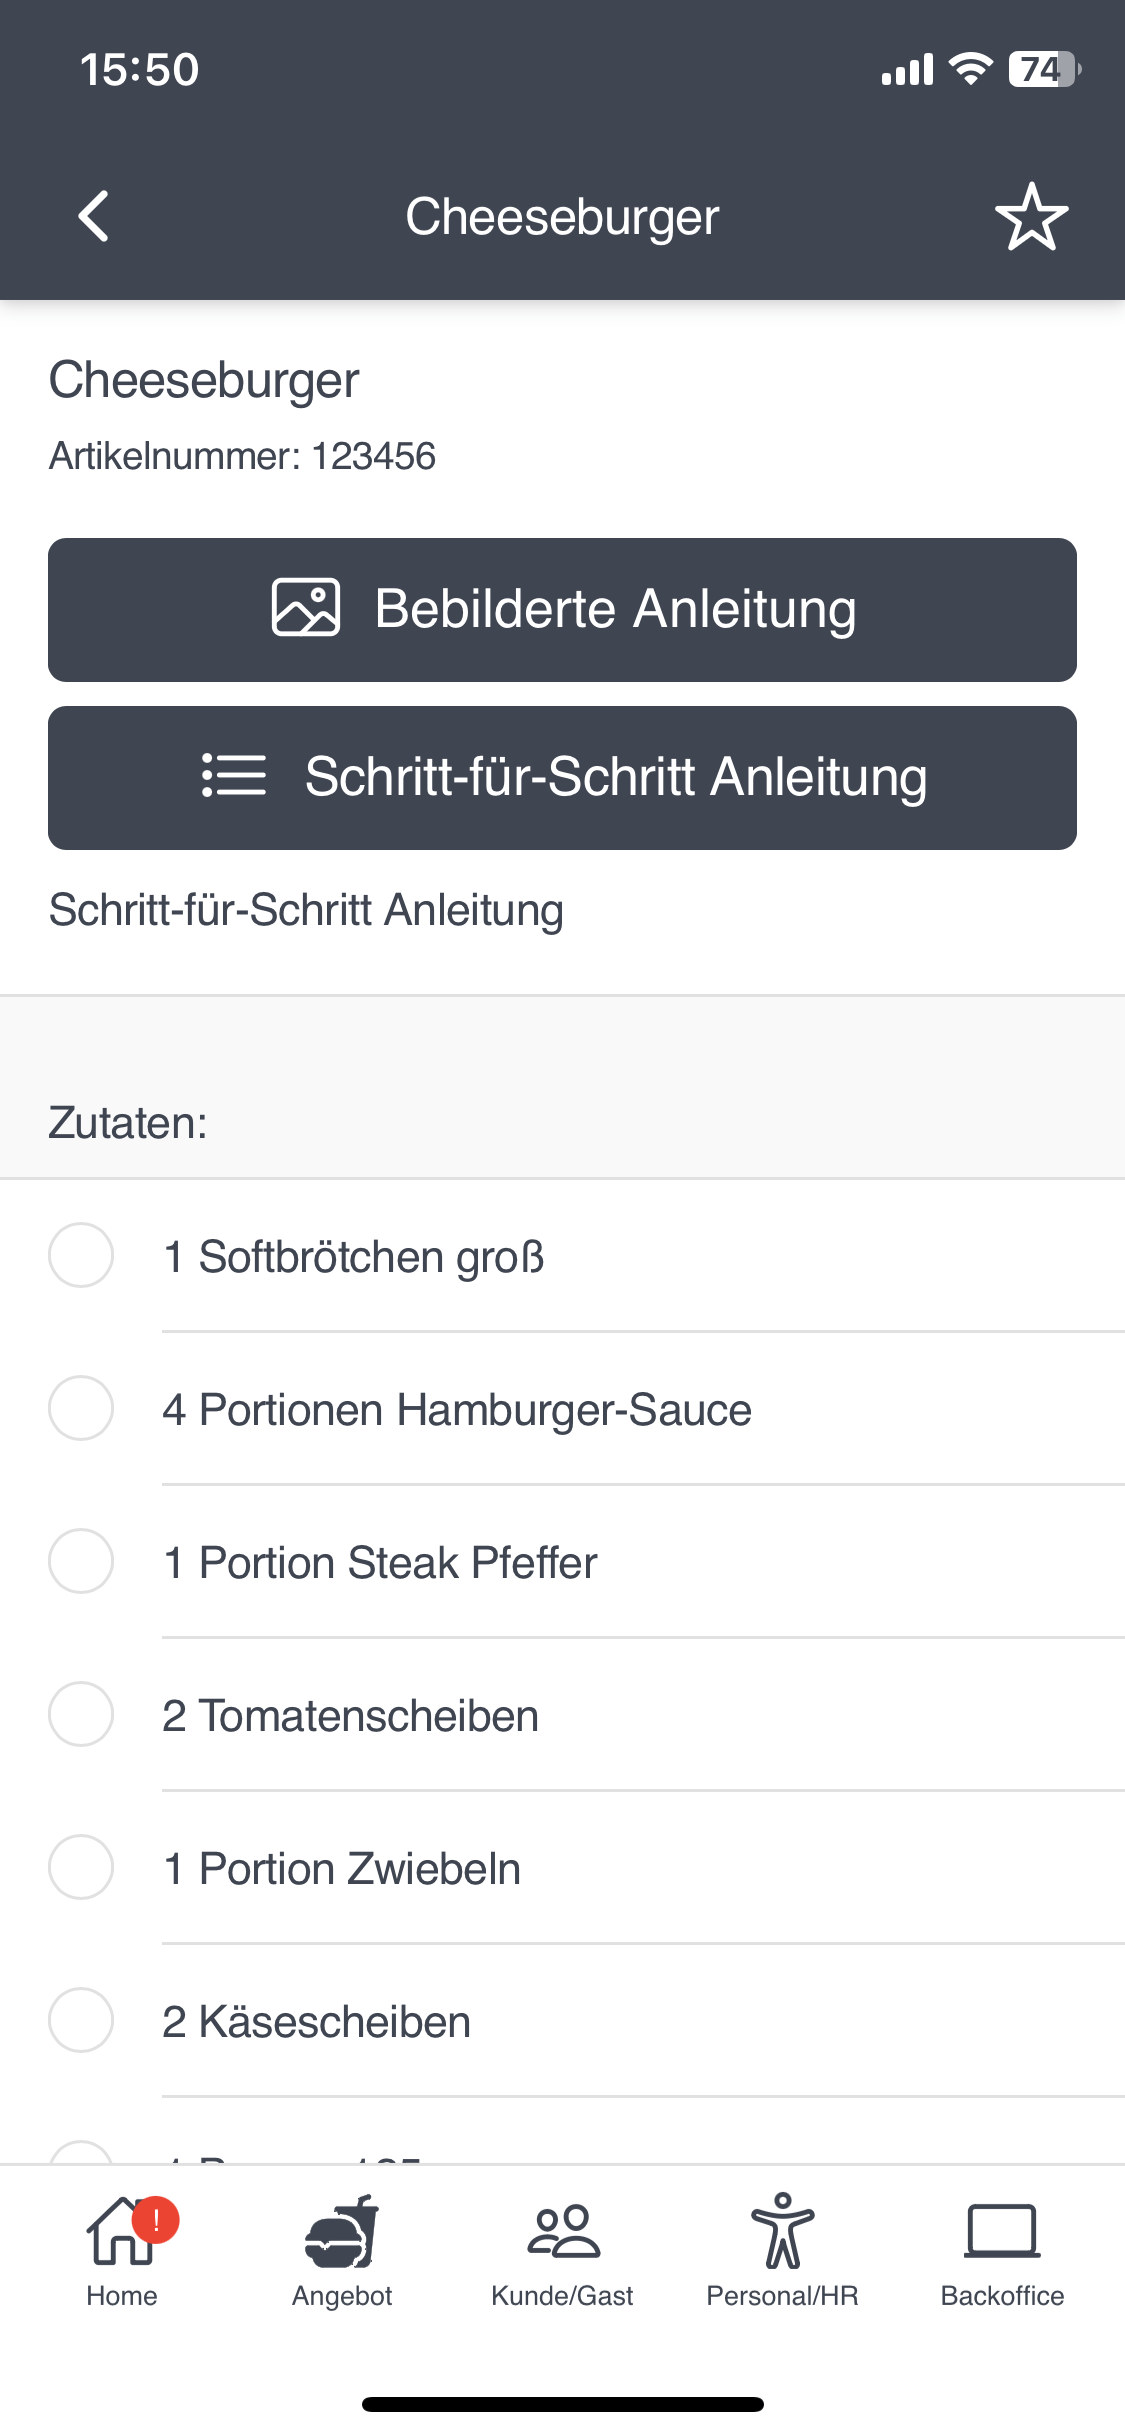Screen dimensions: 1125x2436
Task: Select the 1 Portion Zwiebeln checkbox
Action: (81, 1867)
